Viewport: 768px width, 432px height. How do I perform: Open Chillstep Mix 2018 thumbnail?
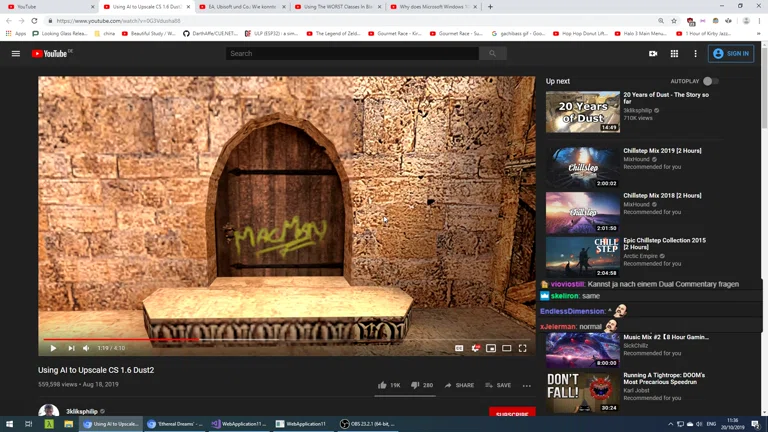(582, 213)
